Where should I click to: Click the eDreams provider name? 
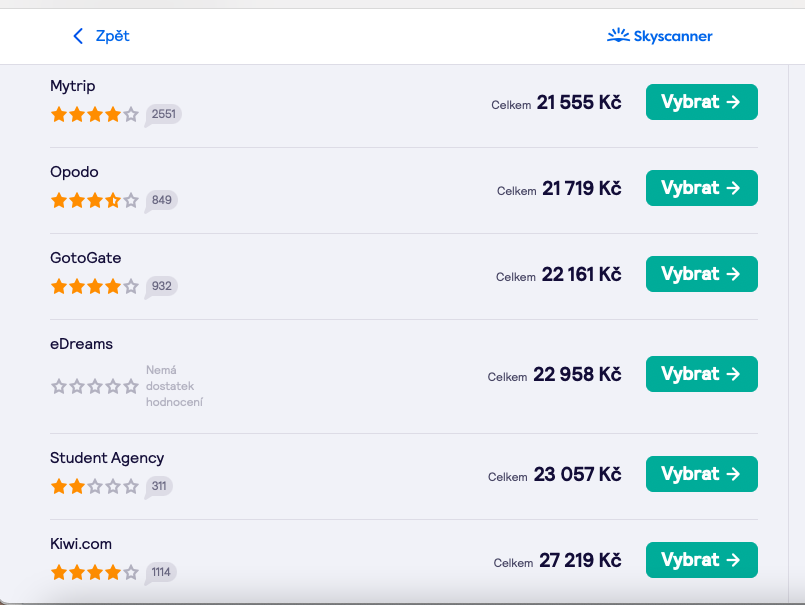point(81,344)
